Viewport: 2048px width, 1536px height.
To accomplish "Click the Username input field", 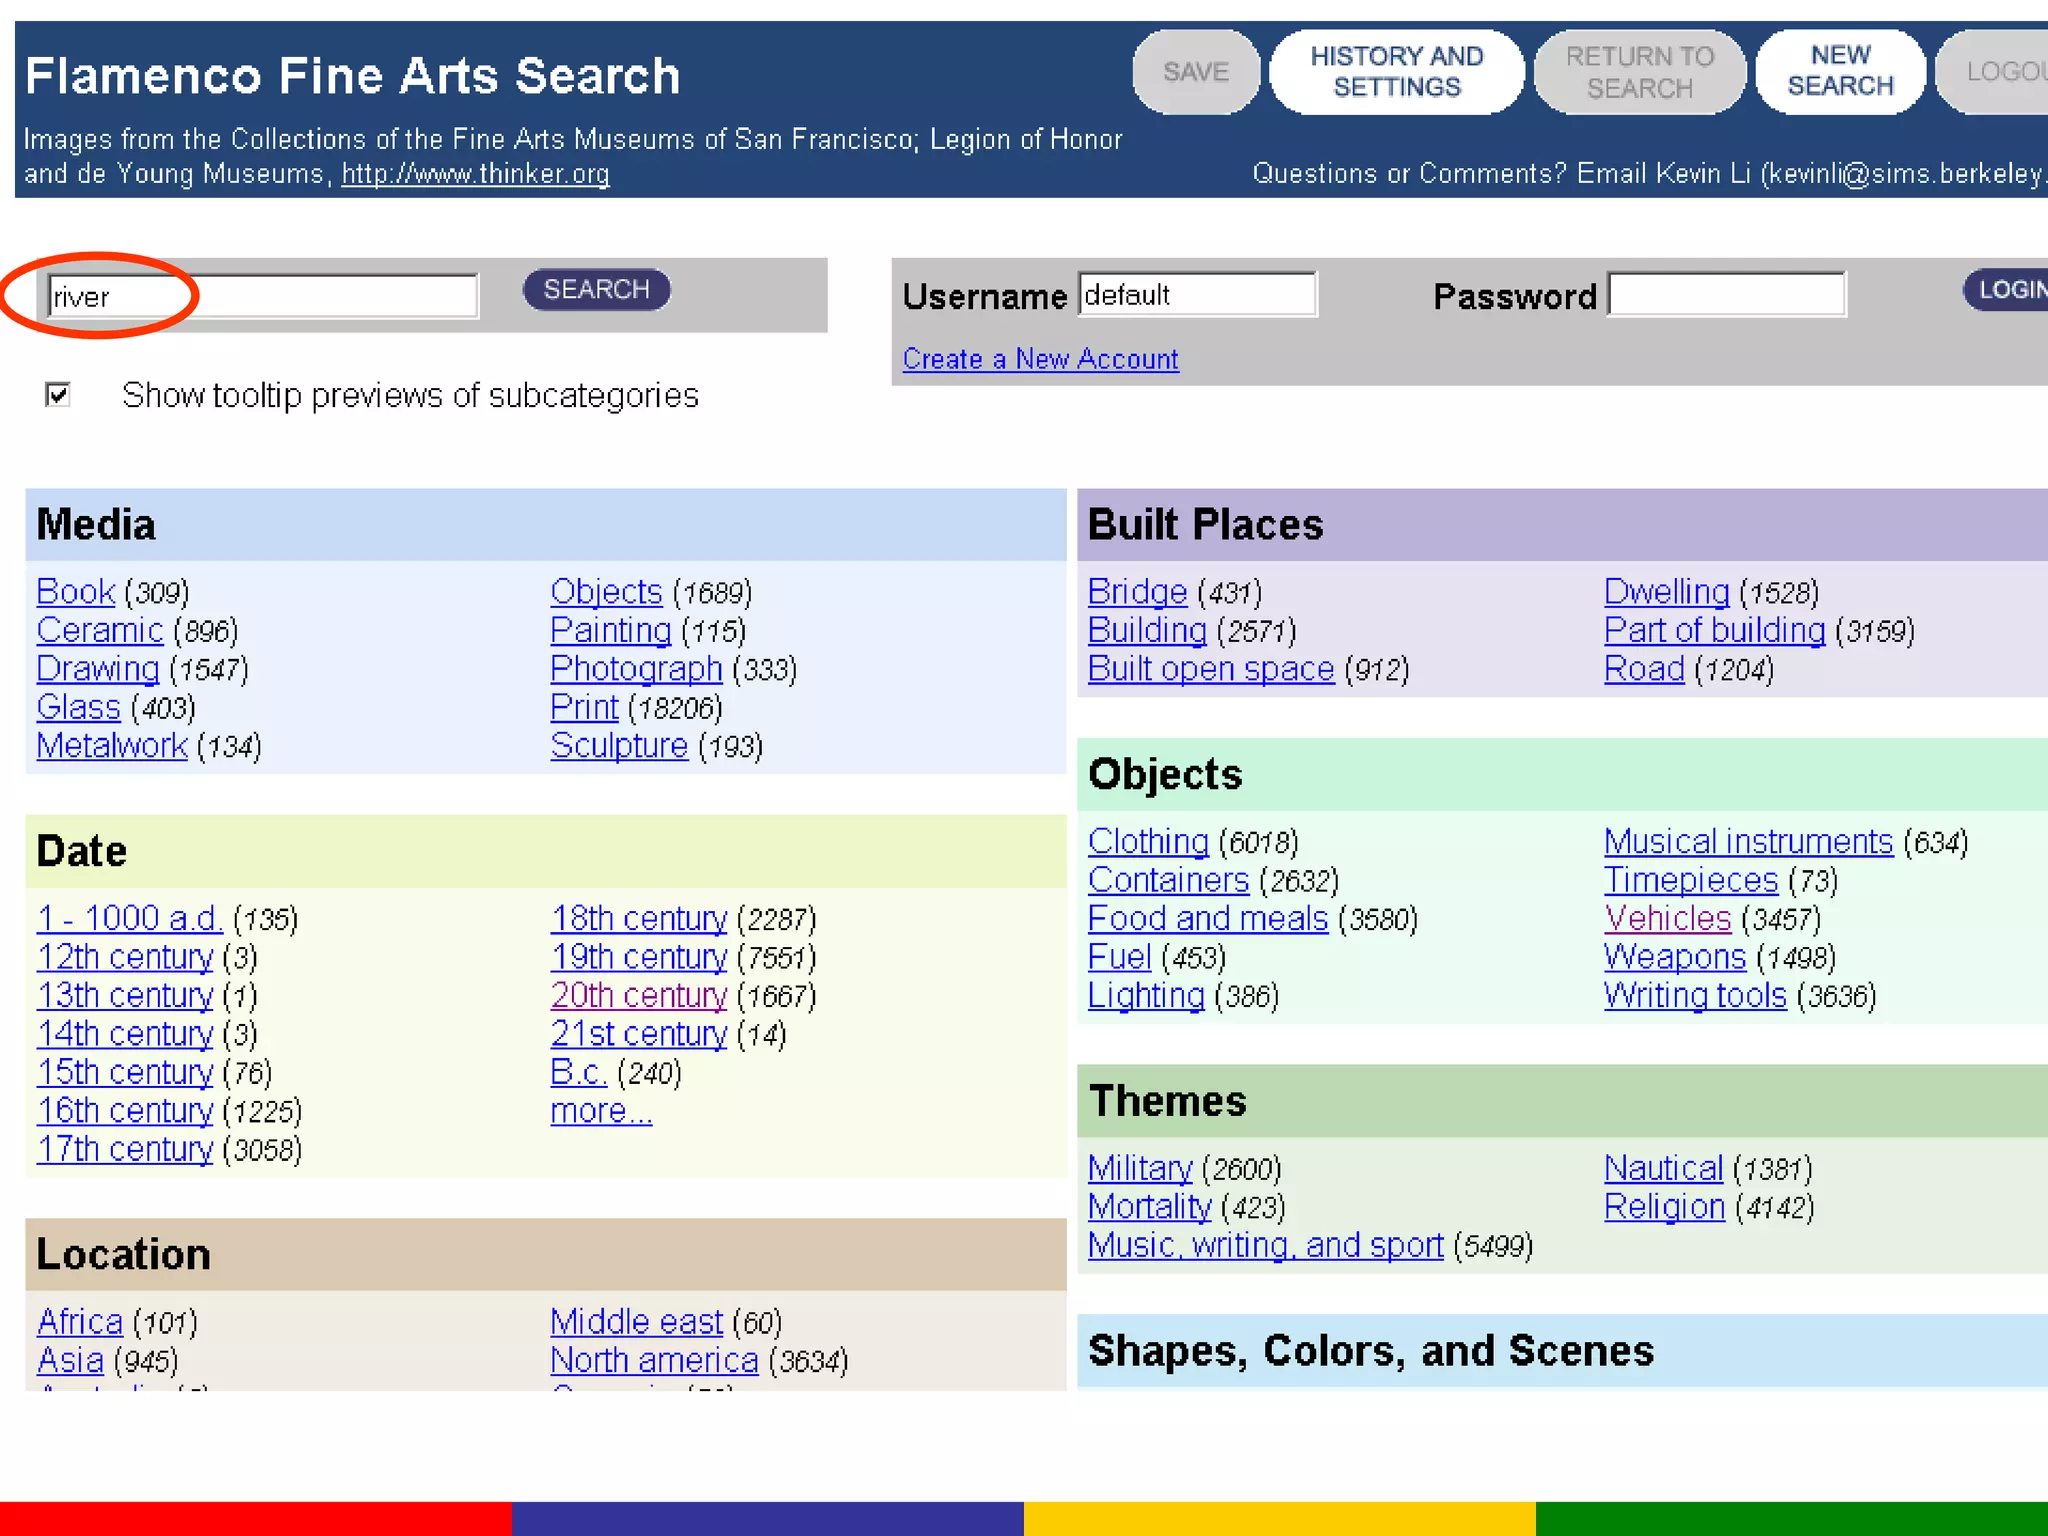I will click(x=1197, y=295).
